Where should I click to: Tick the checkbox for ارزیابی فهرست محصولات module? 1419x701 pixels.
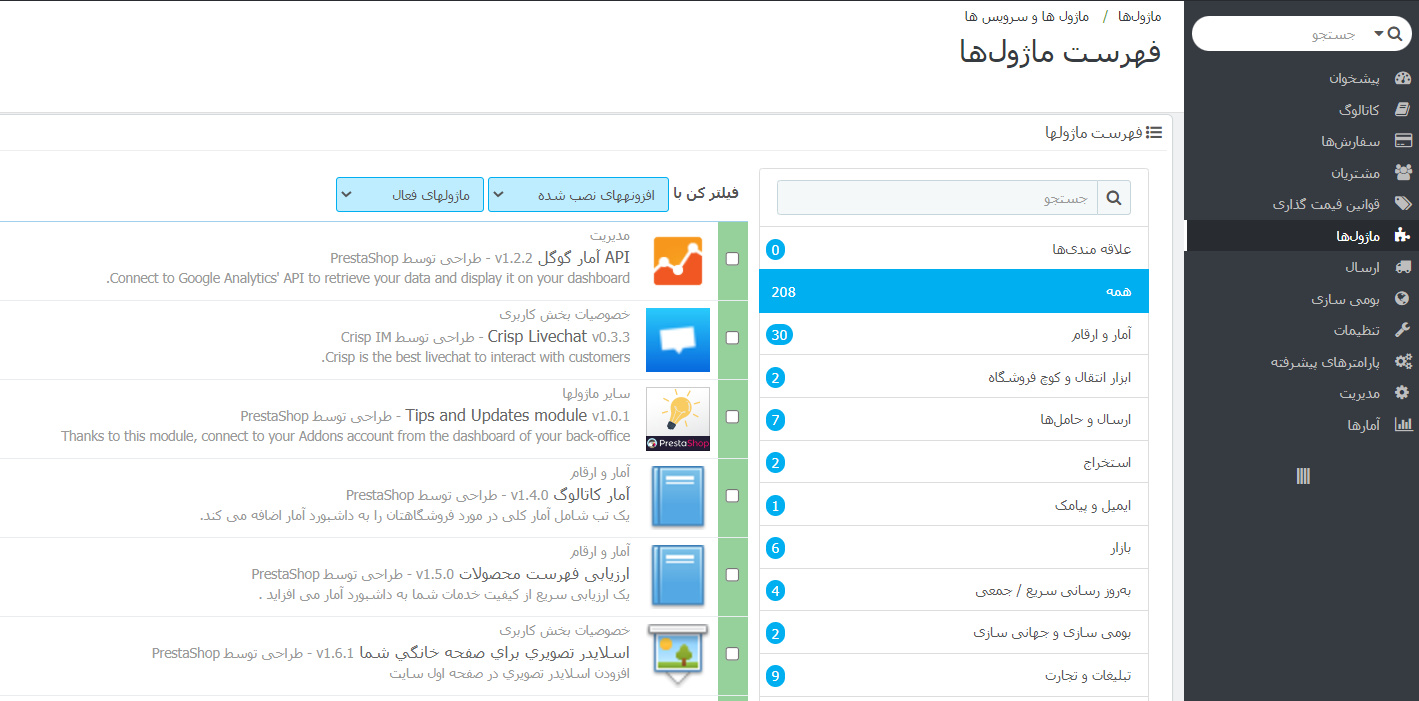[733, 575]
